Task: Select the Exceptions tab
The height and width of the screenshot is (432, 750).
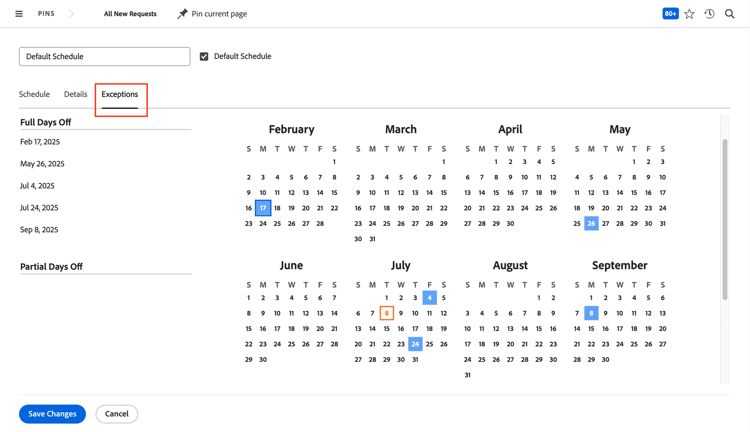Action: point(120,94)
